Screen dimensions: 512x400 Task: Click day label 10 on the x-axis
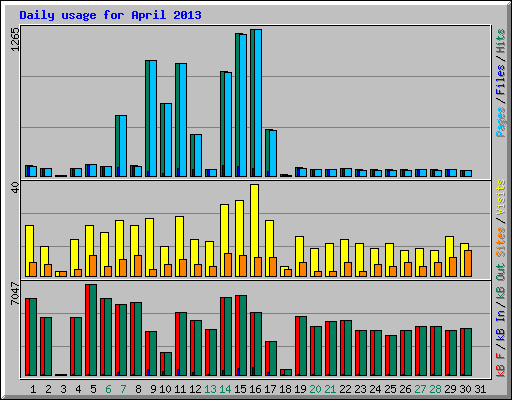[x=165, y=389]
